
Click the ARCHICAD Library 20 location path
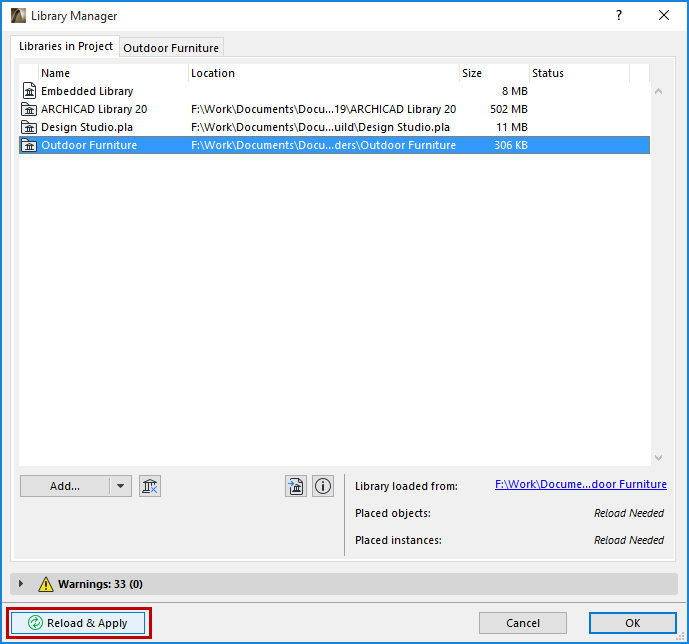323,109
